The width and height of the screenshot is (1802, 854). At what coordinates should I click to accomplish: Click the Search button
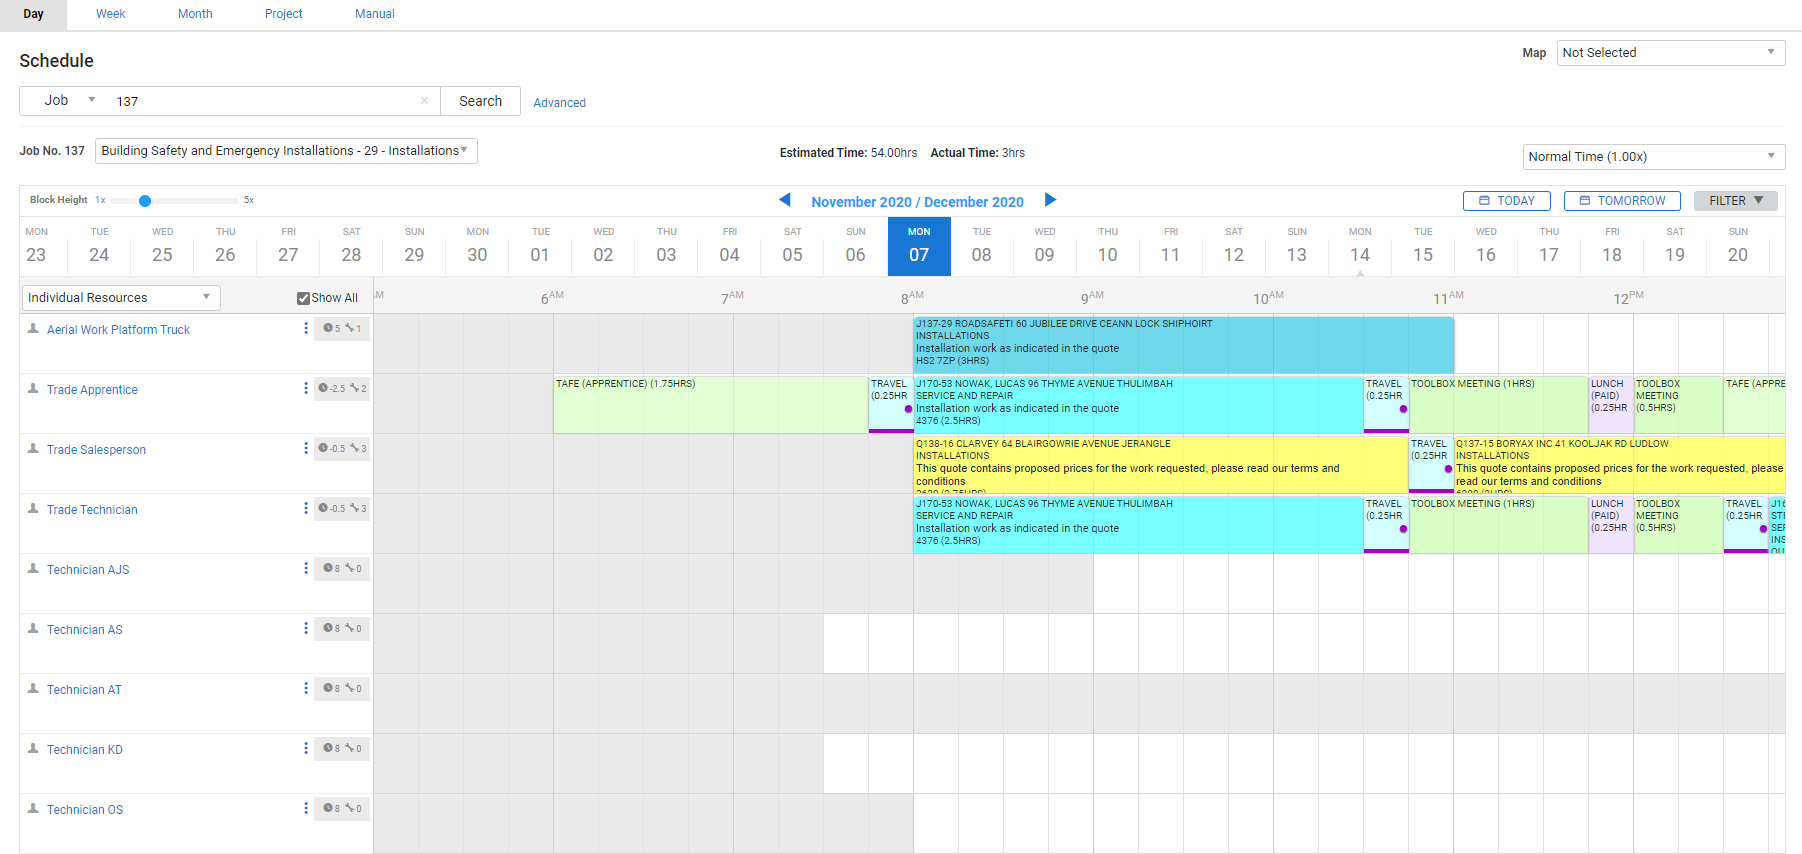click(480, 101)
